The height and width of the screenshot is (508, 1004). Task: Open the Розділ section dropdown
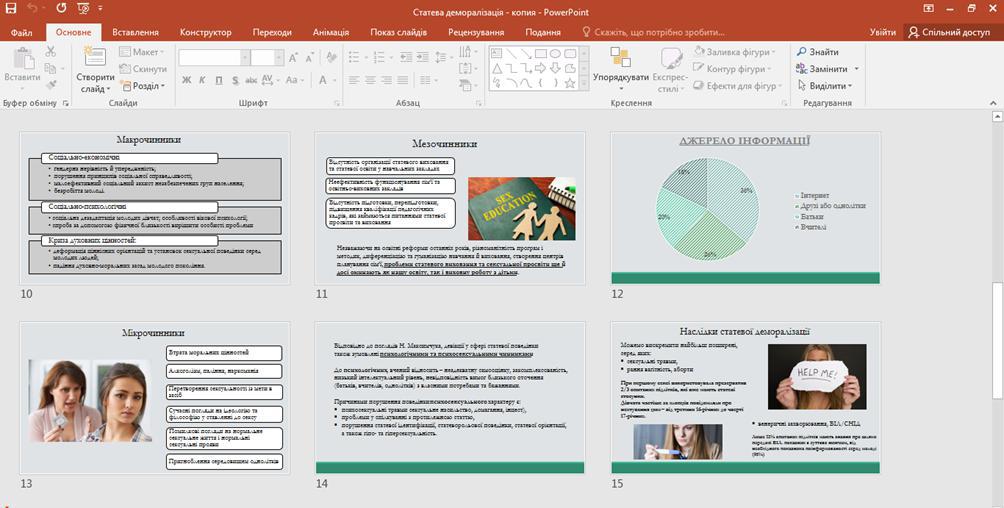[143, 85]
